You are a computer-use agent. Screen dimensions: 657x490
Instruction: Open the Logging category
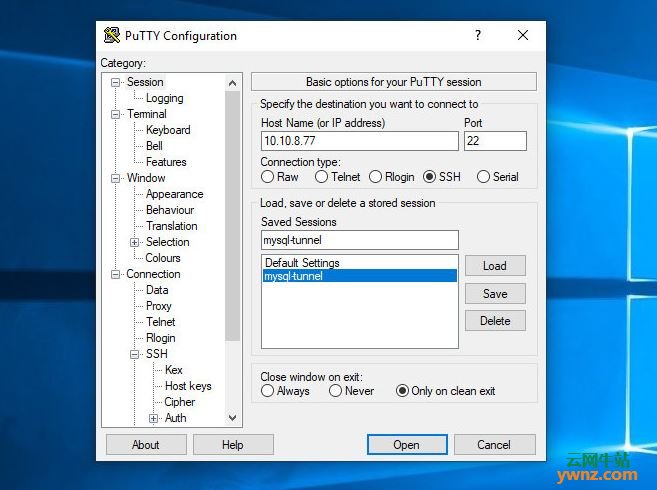[x=165, y=98]
